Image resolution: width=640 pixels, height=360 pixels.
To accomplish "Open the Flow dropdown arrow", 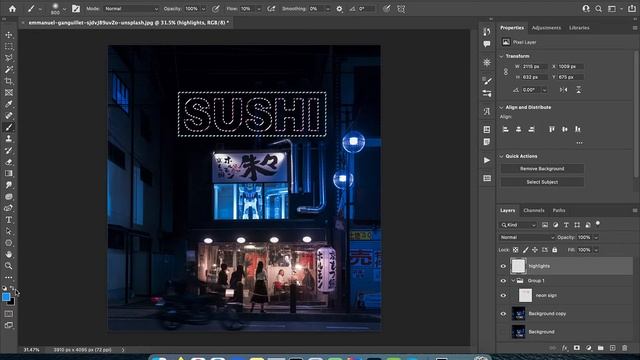I will tap(258, 9).
